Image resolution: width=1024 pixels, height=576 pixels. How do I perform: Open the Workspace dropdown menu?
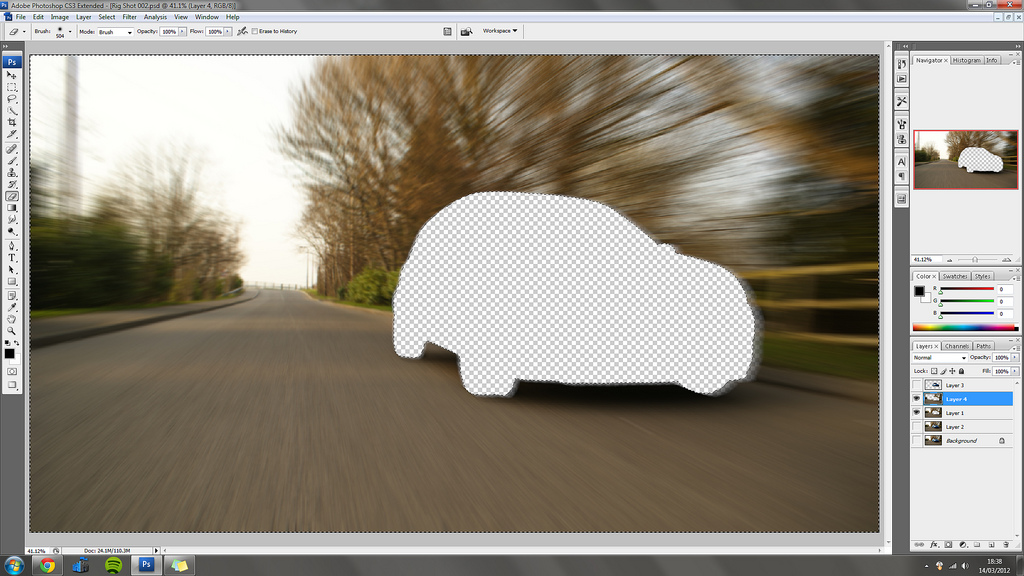499,31
